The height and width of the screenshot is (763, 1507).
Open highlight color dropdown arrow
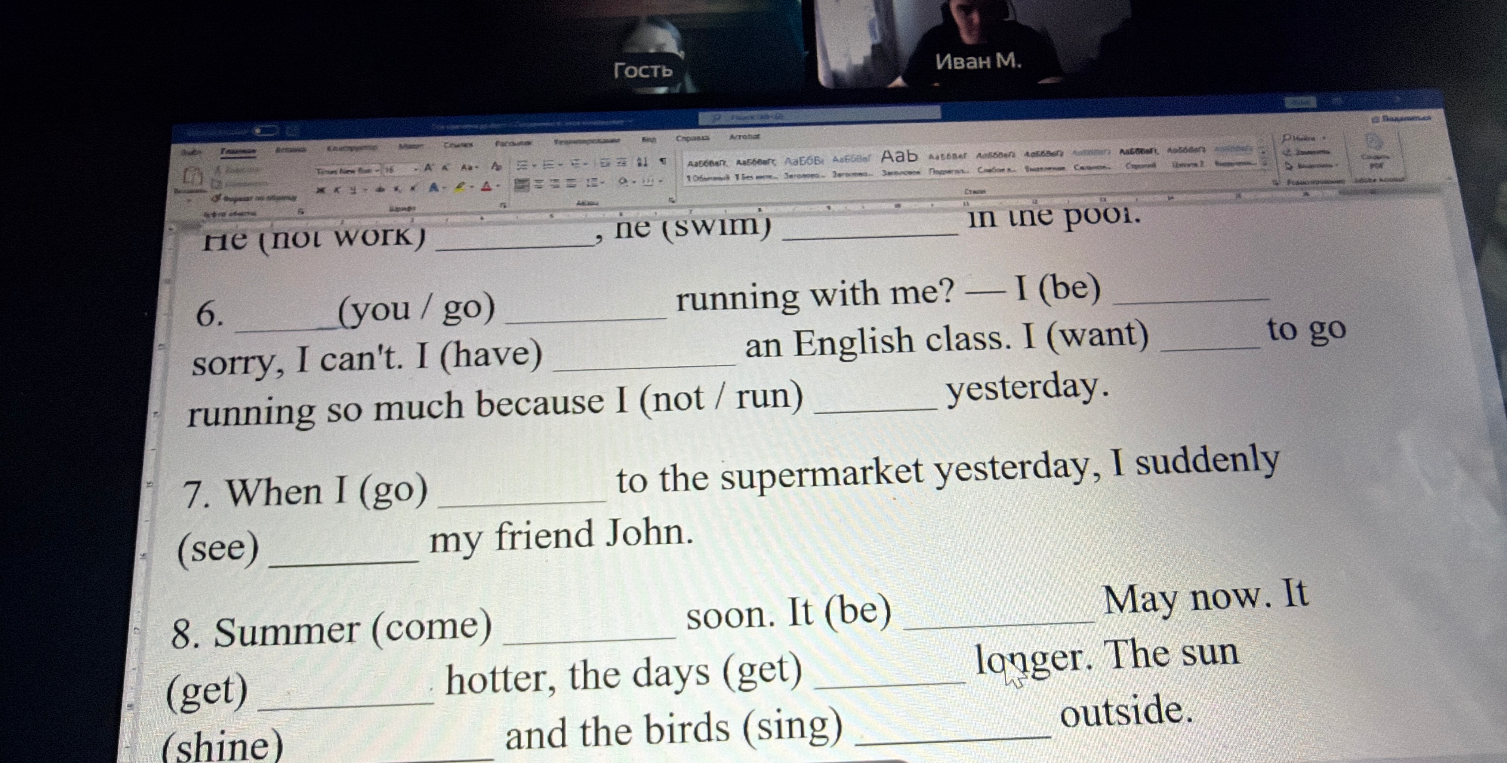pos(472,187)
